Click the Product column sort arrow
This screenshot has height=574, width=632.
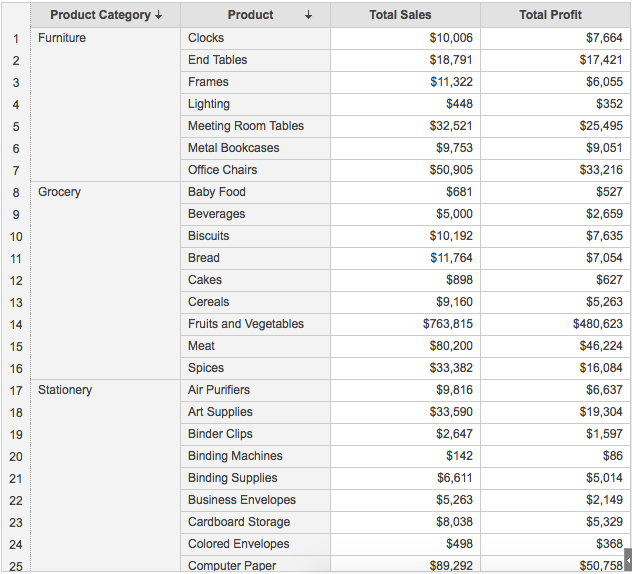[308, 15]
